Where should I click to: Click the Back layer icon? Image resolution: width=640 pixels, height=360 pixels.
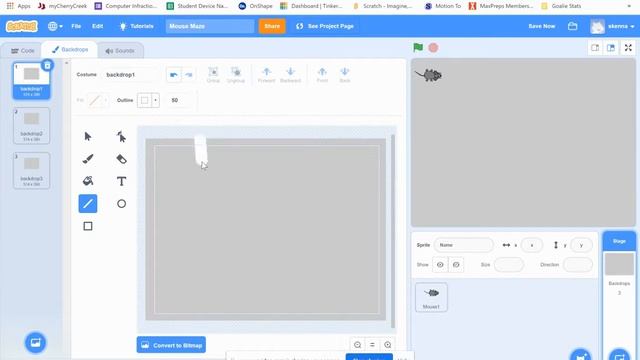coord(344,75)
